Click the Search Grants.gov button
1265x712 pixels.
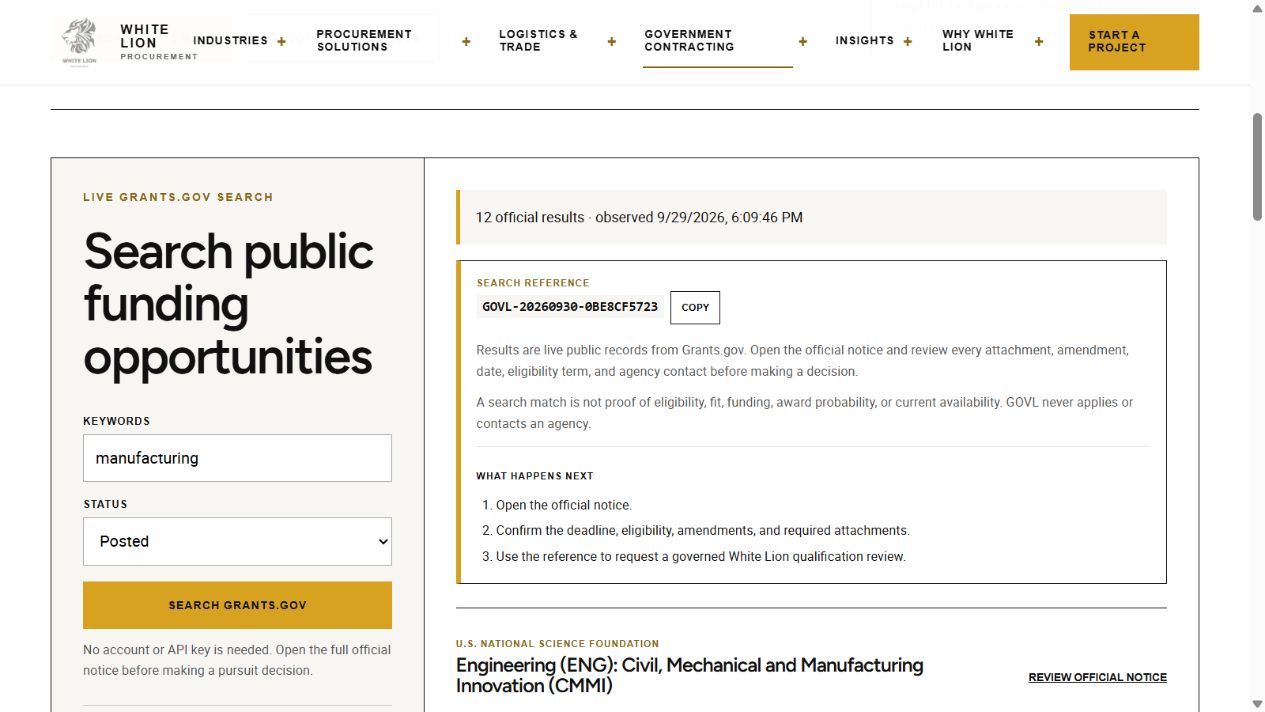tap(237, 605)
